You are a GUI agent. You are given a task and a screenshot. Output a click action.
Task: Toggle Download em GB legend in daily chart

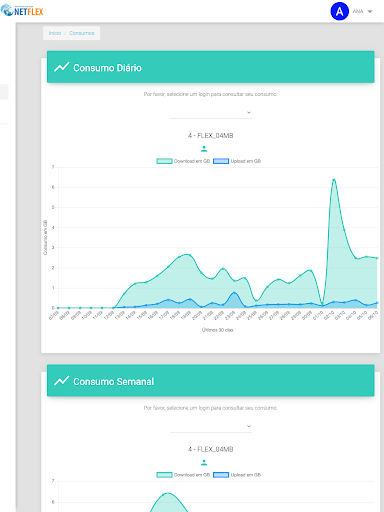click(183, 161)
